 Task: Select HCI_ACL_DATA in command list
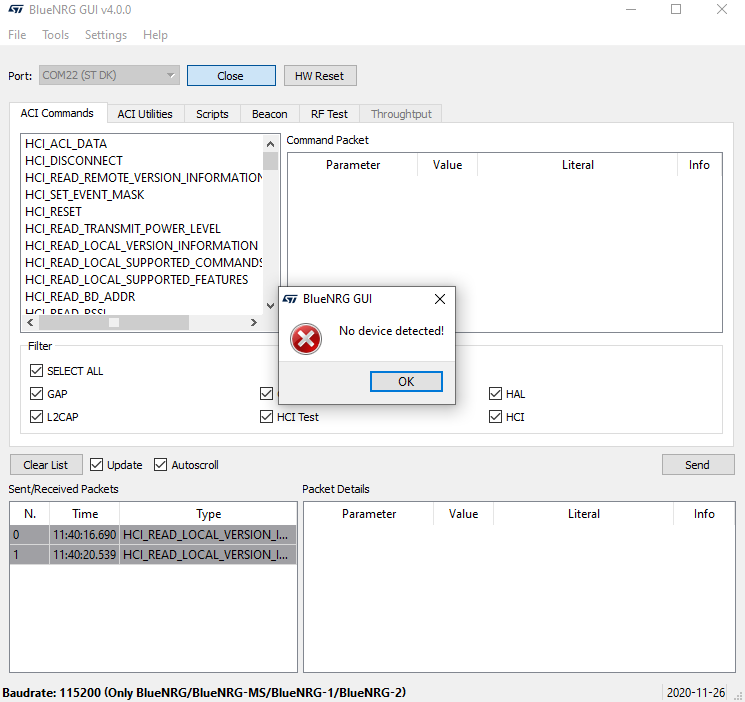pos(66,144)
